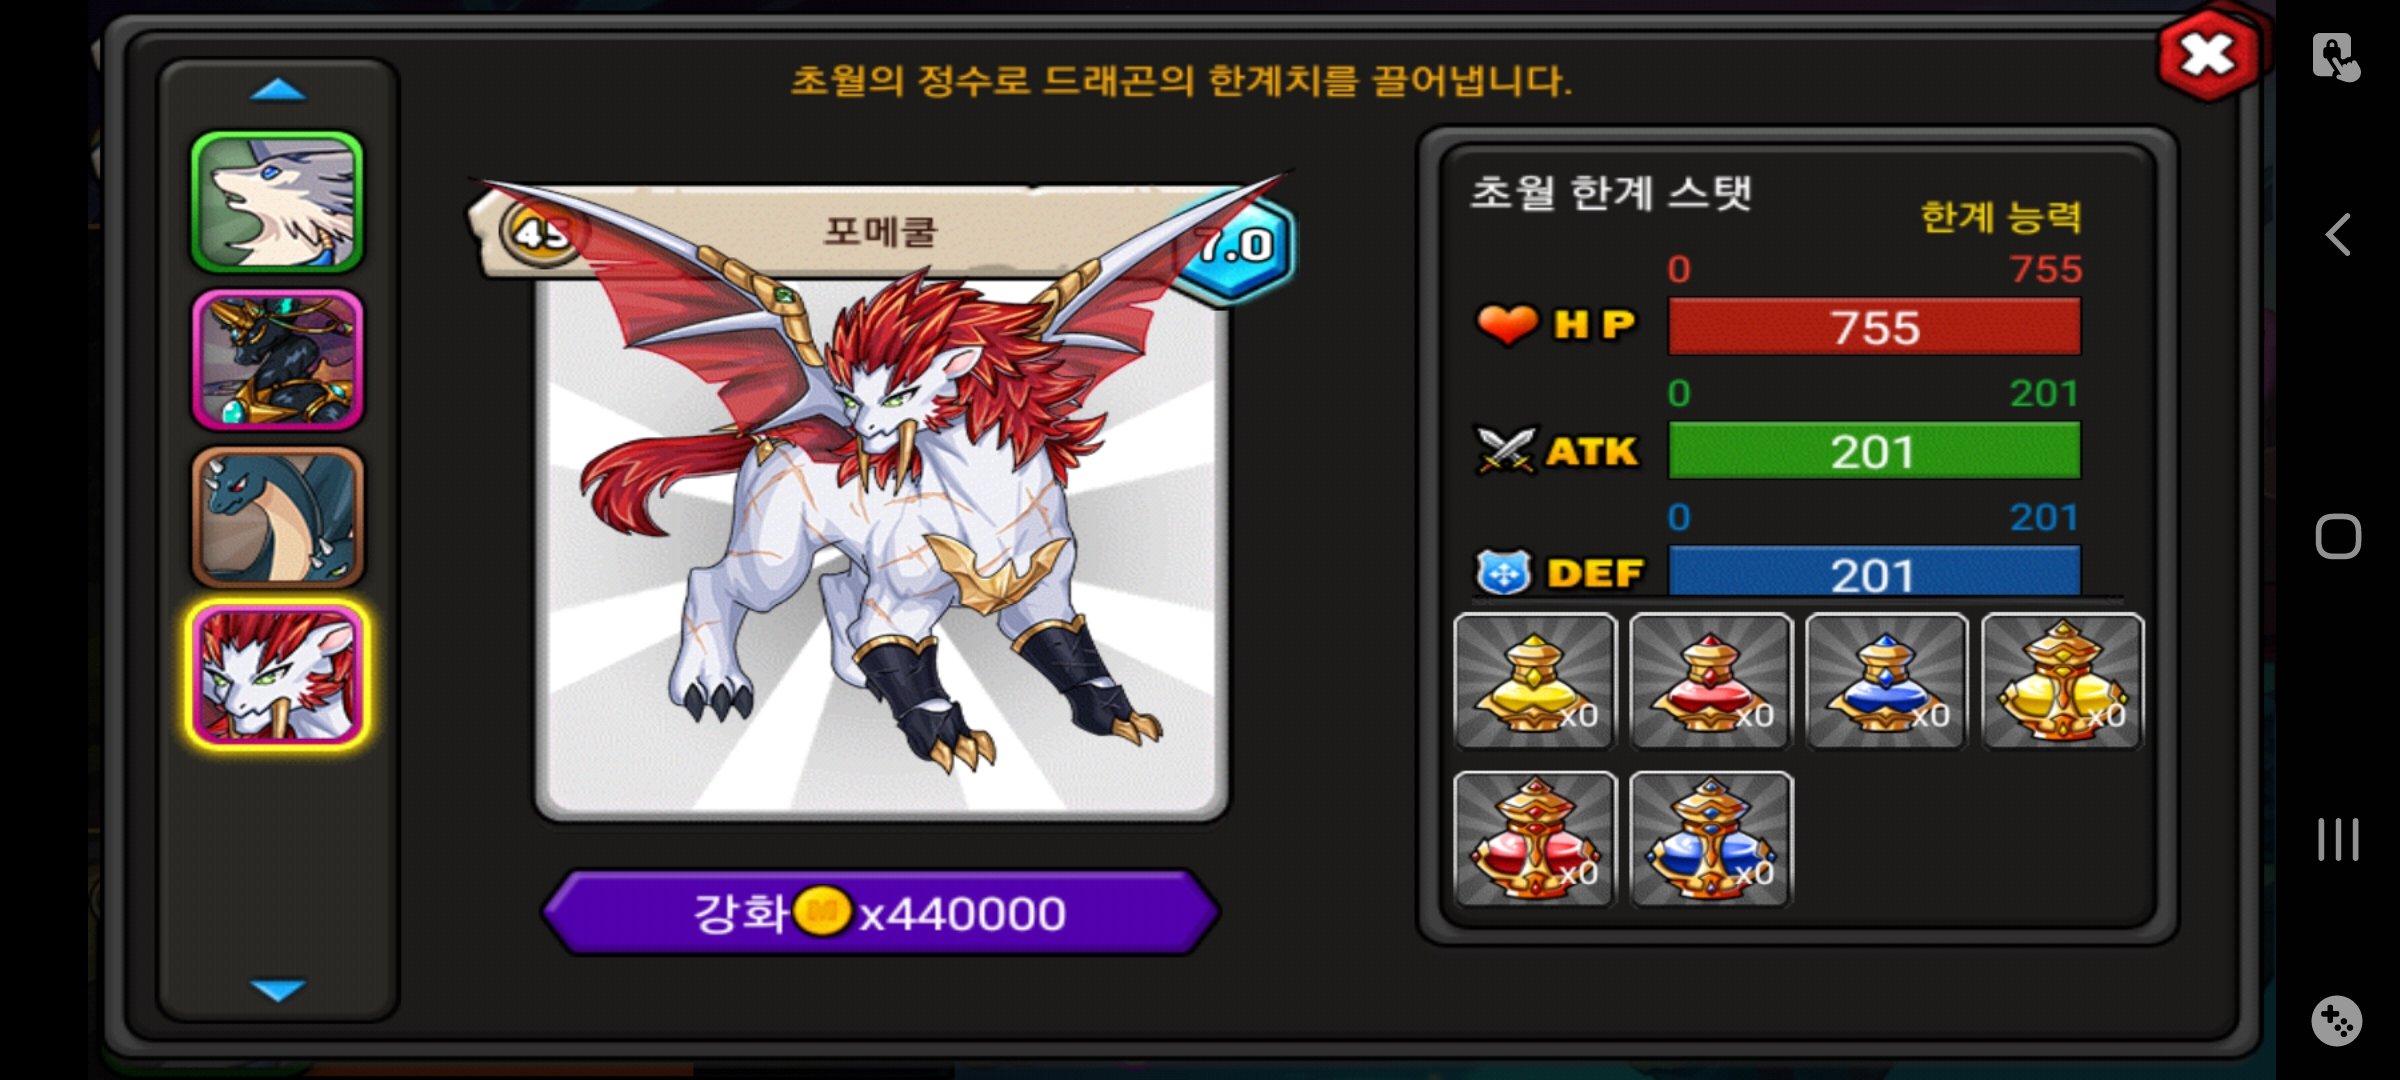Tap the green ATK 201 stat bar
The width and height of the screenshot is (2400, 1080).
coord(1875,451)
